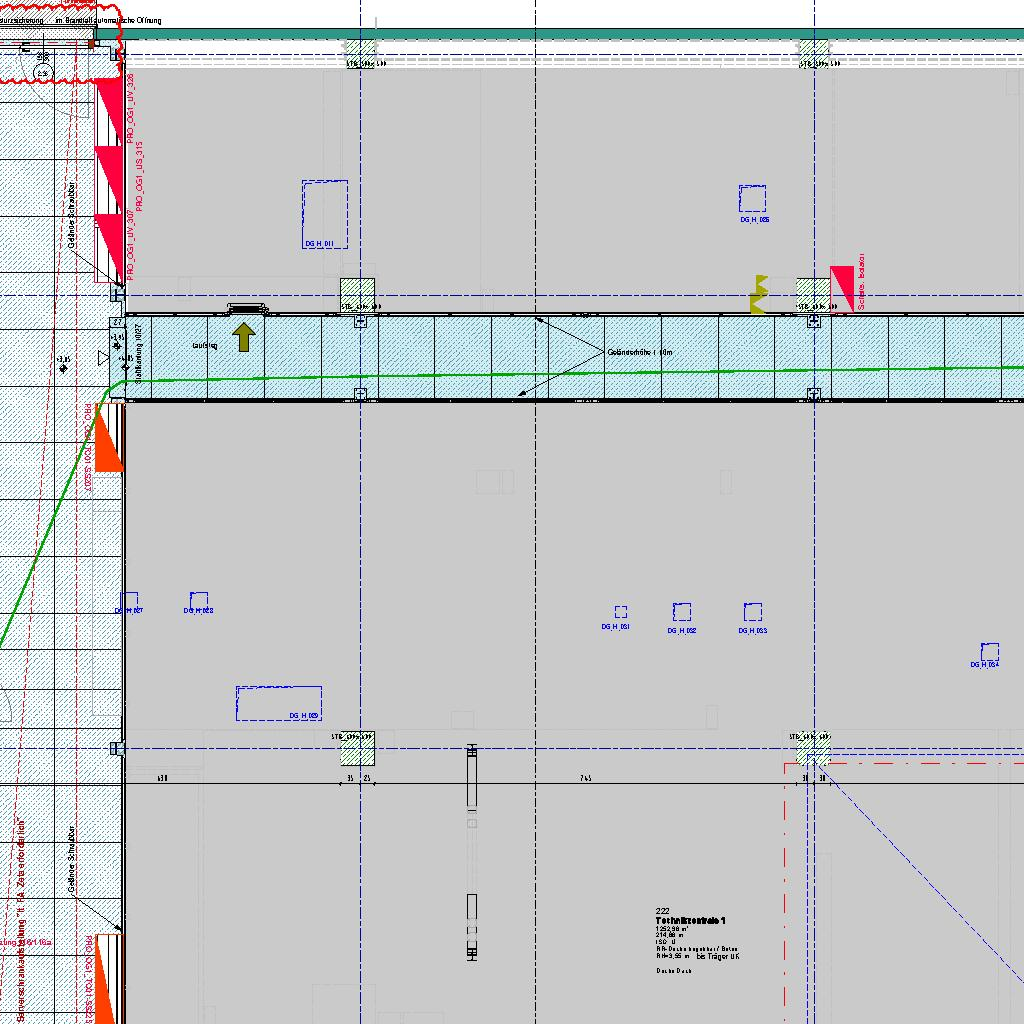The height and width of the screenshot is (1024, 1024).
Task: Click the opening box DG_H_034
Action: (x=989, y=652)
